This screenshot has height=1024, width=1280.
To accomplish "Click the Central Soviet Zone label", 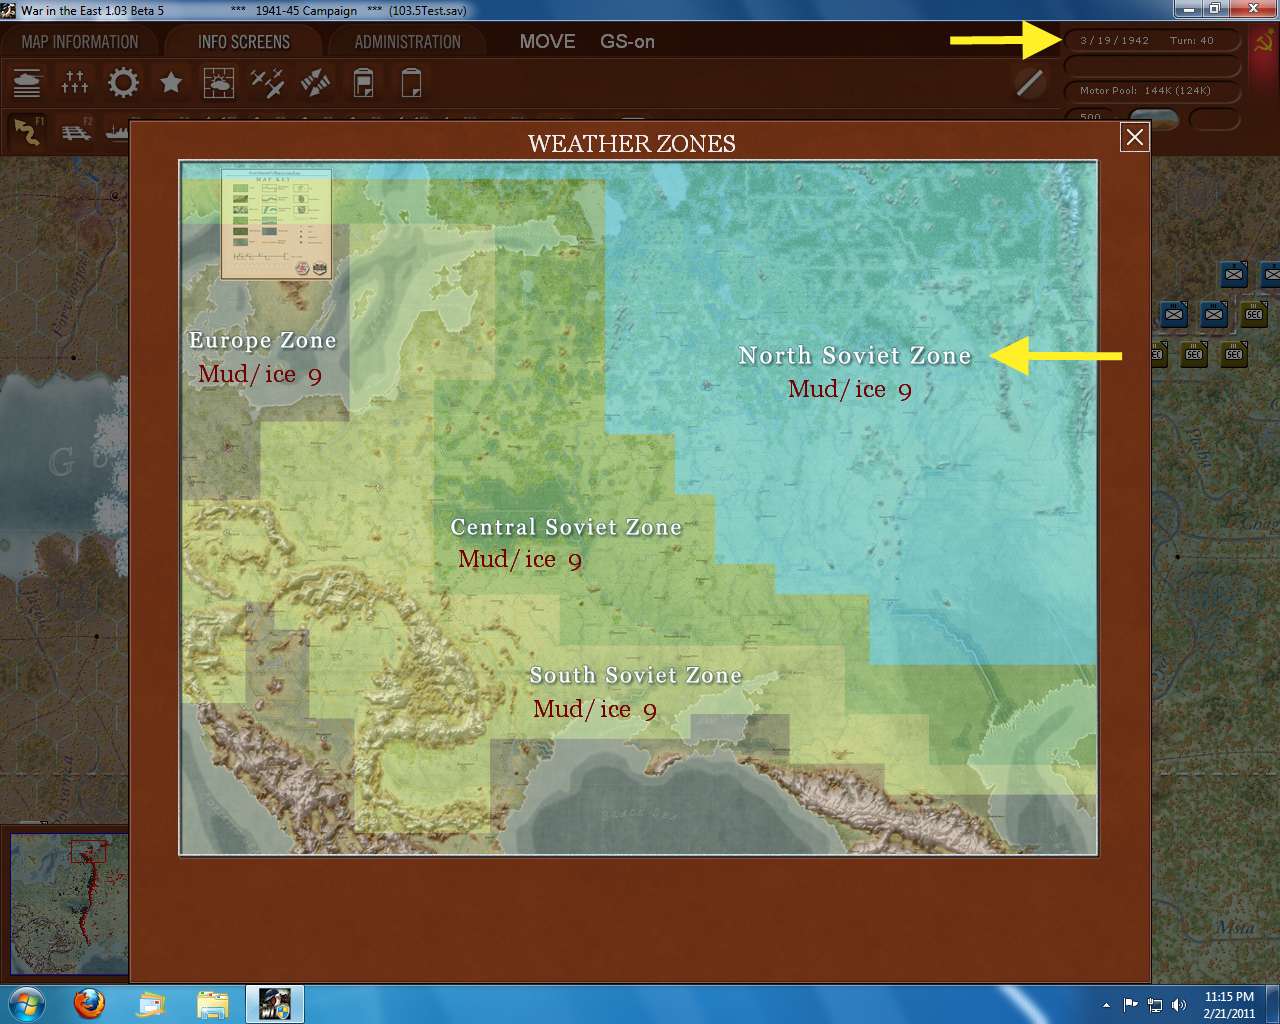I will click(x=566, y=527).
